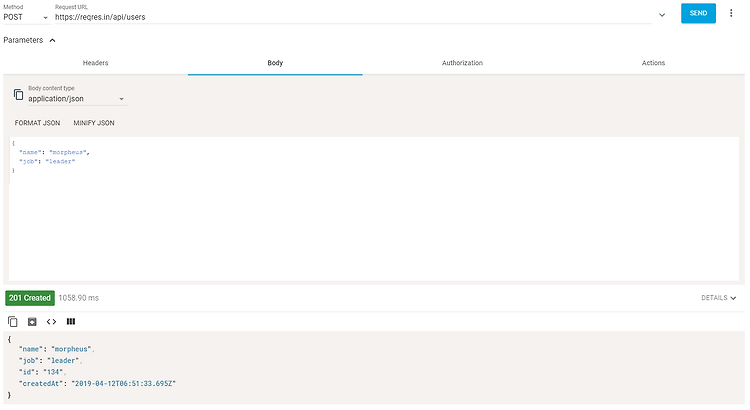Select the Body tab
Image resolution: width=750 pixels, height=410 pixels.
tap(275, 63)
